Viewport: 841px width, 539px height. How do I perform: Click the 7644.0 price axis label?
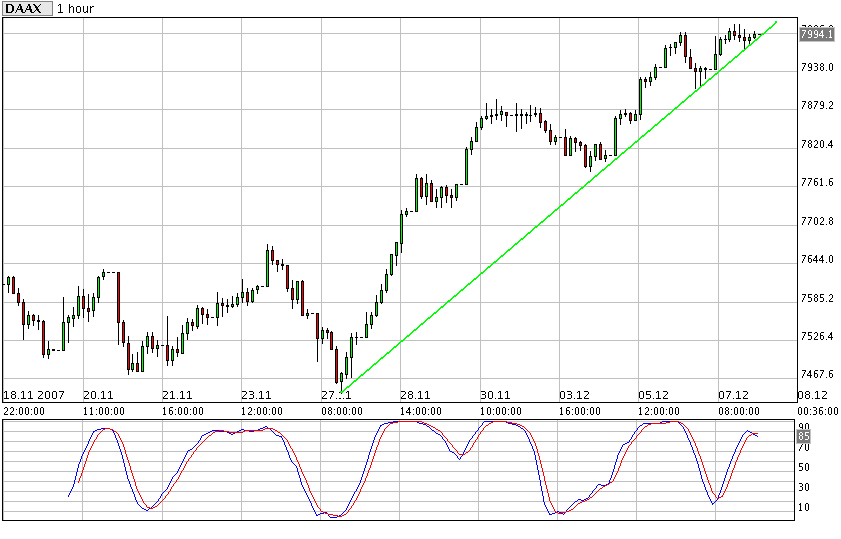click(x=816, y=260)
